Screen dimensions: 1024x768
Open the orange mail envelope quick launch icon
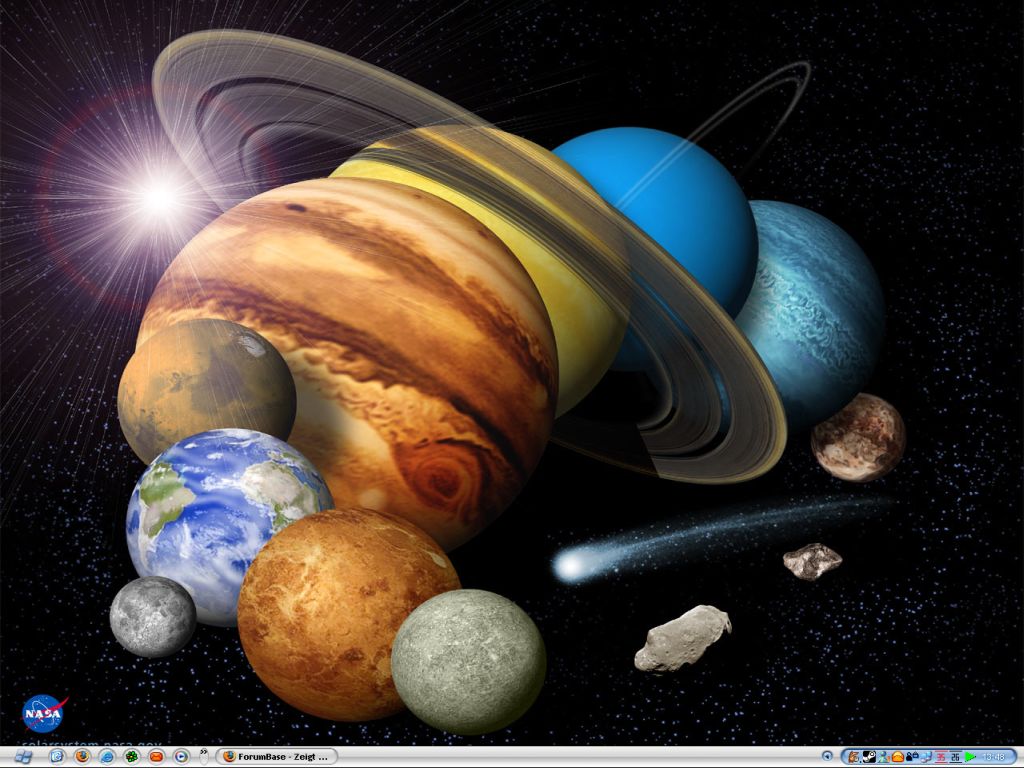pyautogui.click(x=156, y=756)
